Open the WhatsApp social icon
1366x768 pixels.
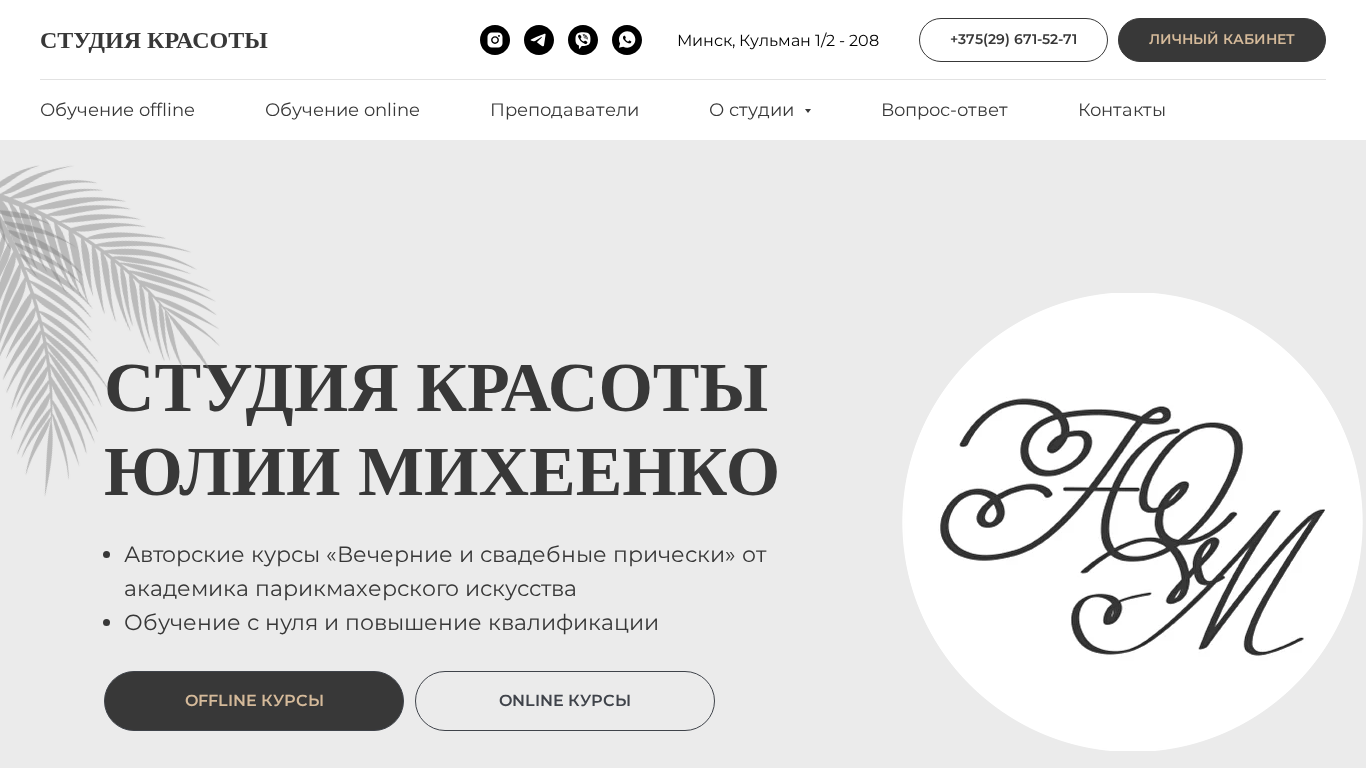coord(627,40)
